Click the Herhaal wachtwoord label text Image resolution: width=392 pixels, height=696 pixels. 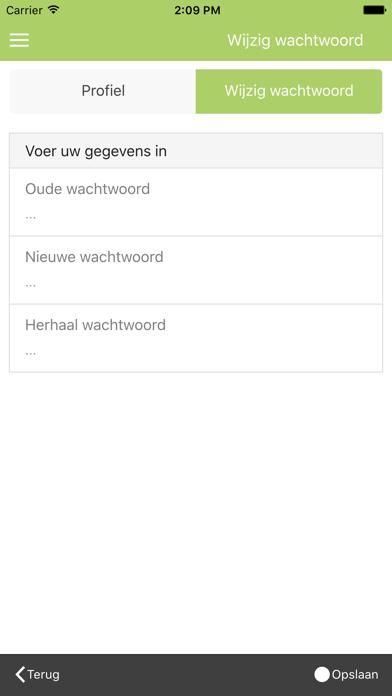[95, 325]
